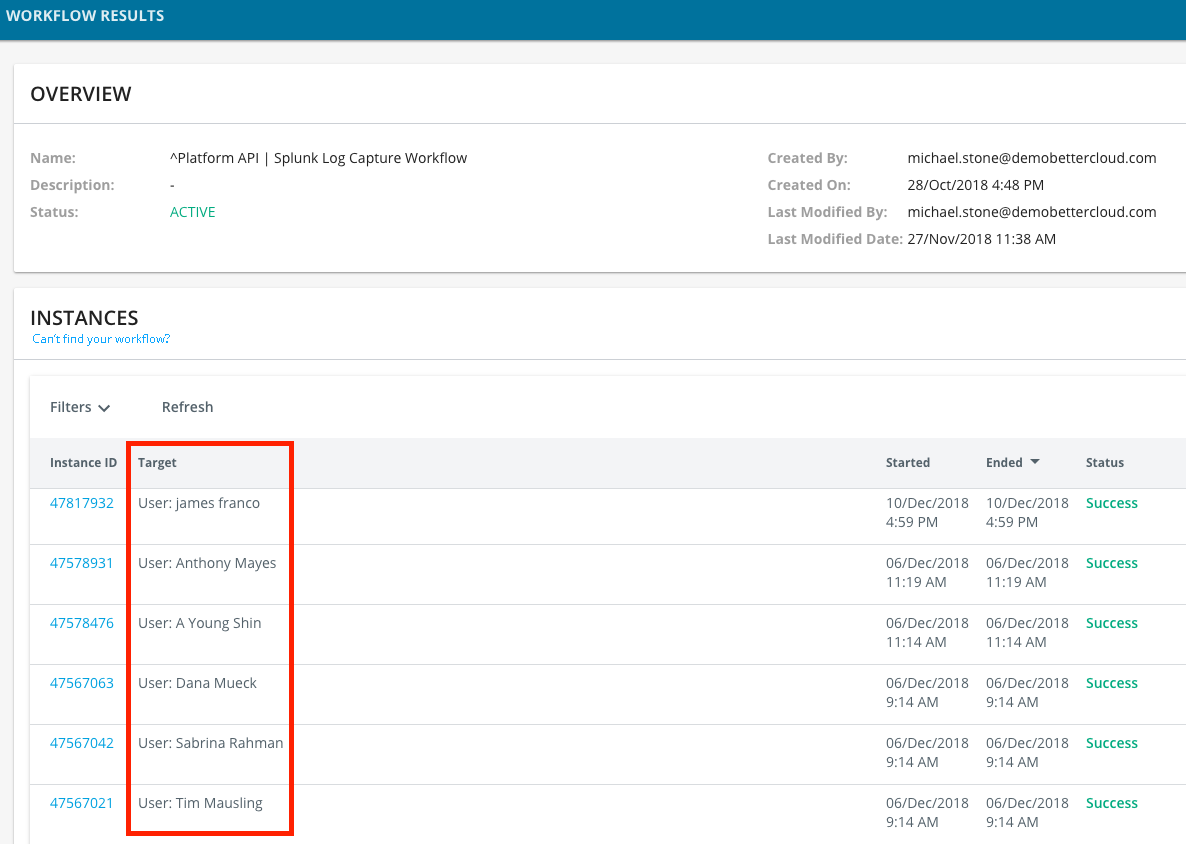The width and height of the screenshot is (1186, 844).
Task: Click the Success status for james franco
Action: (x=1112, y=503)
